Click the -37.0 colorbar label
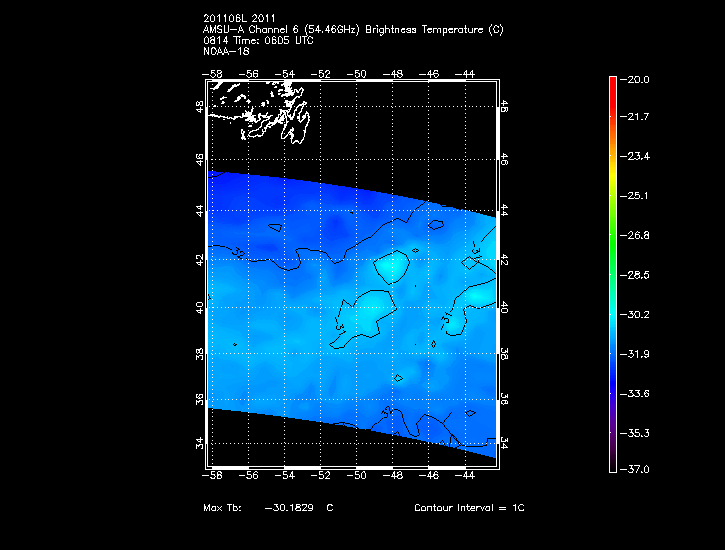Image resolution: width=725 pixels, height=550 pixels. click(636, 469)
